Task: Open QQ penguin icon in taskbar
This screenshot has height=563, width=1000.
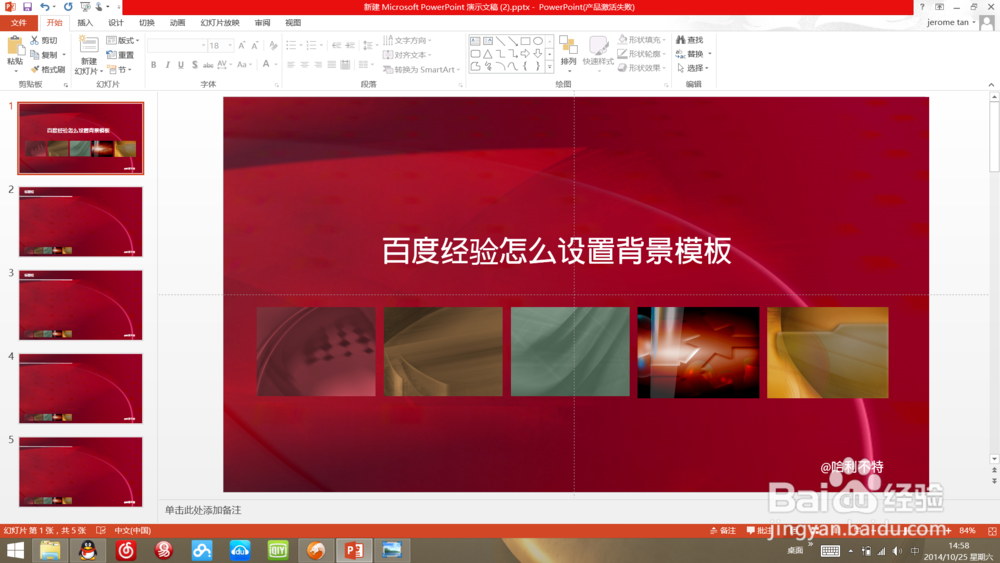Action: [88, 550]
